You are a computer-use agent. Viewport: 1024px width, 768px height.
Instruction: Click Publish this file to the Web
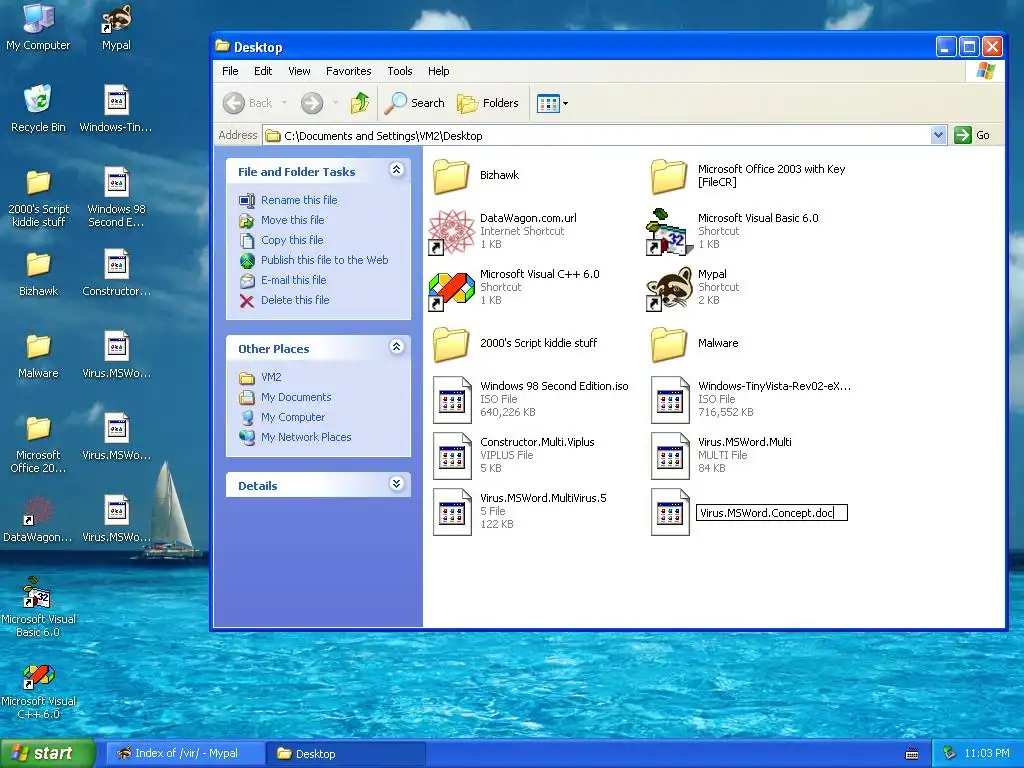point(325,260)
